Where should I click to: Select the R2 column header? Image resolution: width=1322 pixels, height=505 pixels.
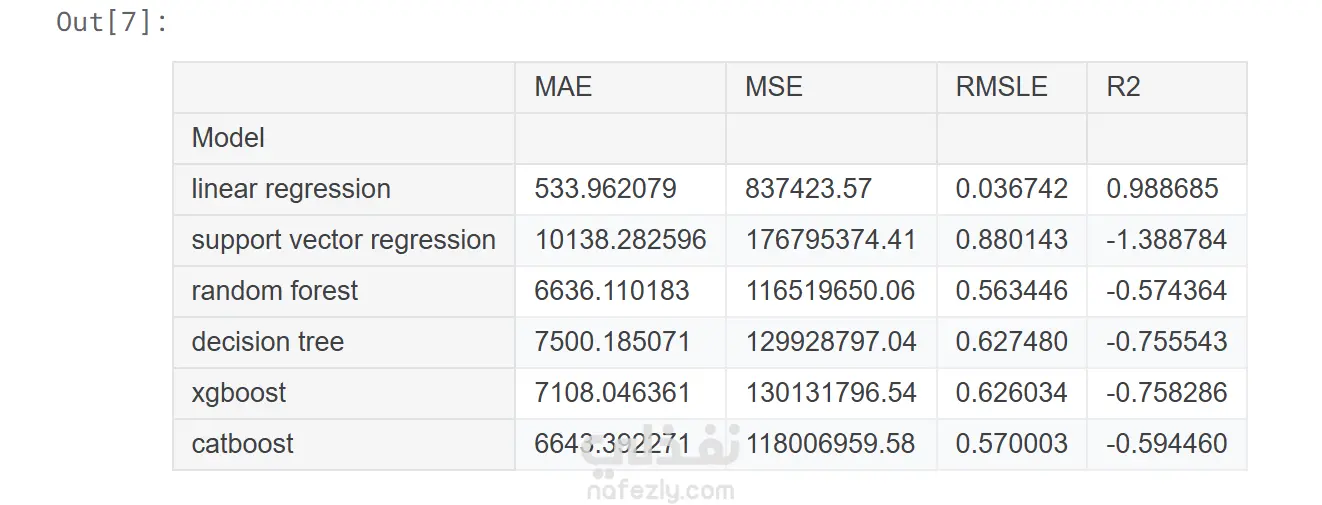coord(1123,87)
